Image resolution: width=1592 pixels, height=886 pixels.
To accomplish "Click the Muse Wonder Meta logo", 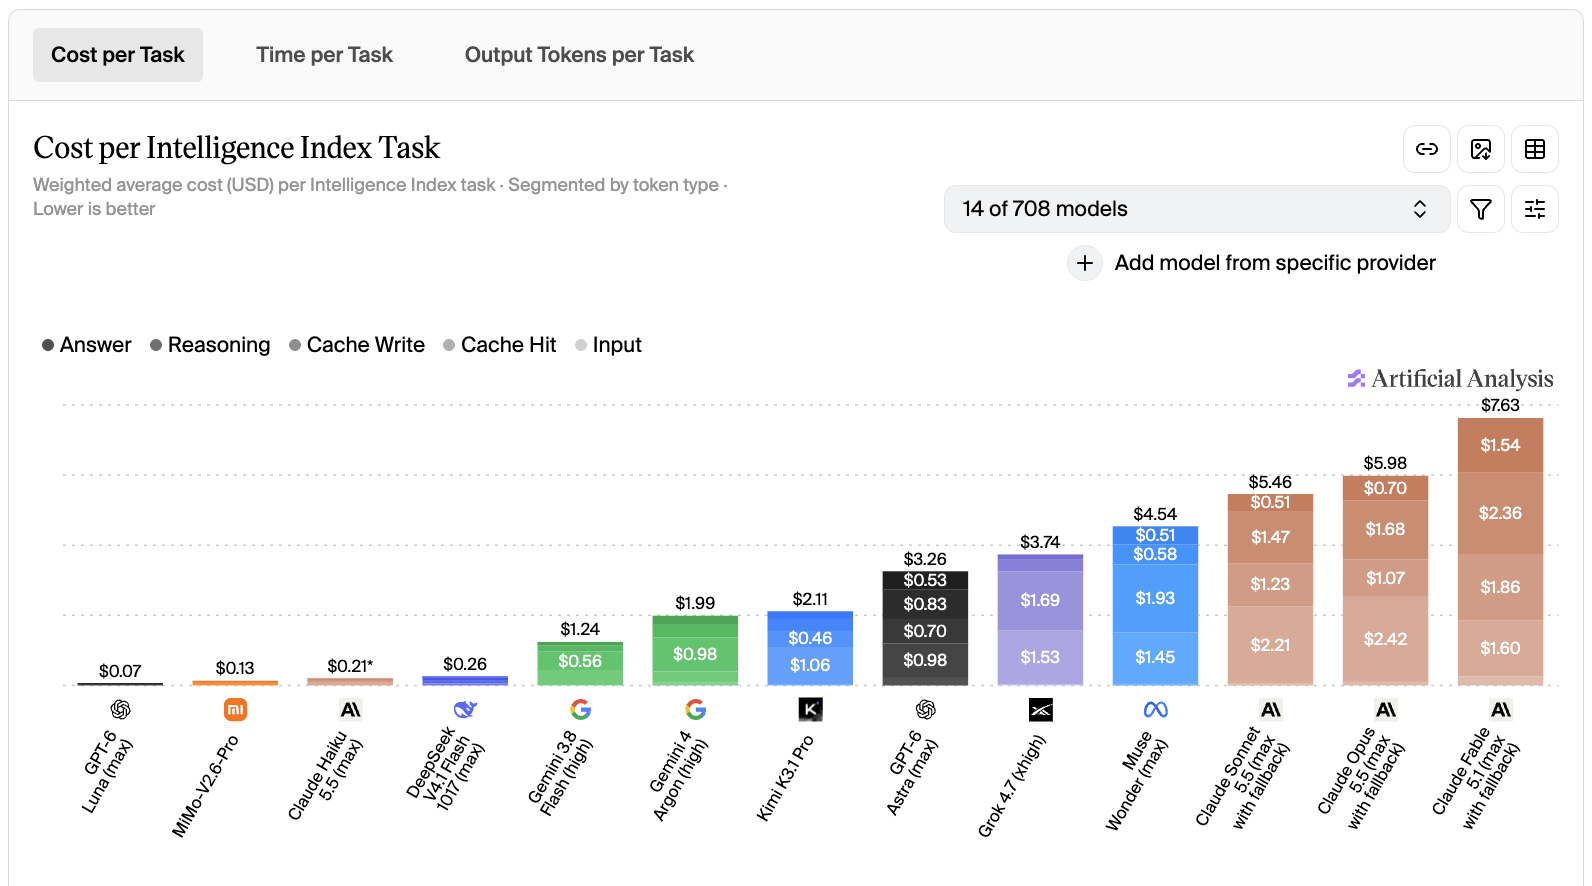I will (x=1155, y=710).
